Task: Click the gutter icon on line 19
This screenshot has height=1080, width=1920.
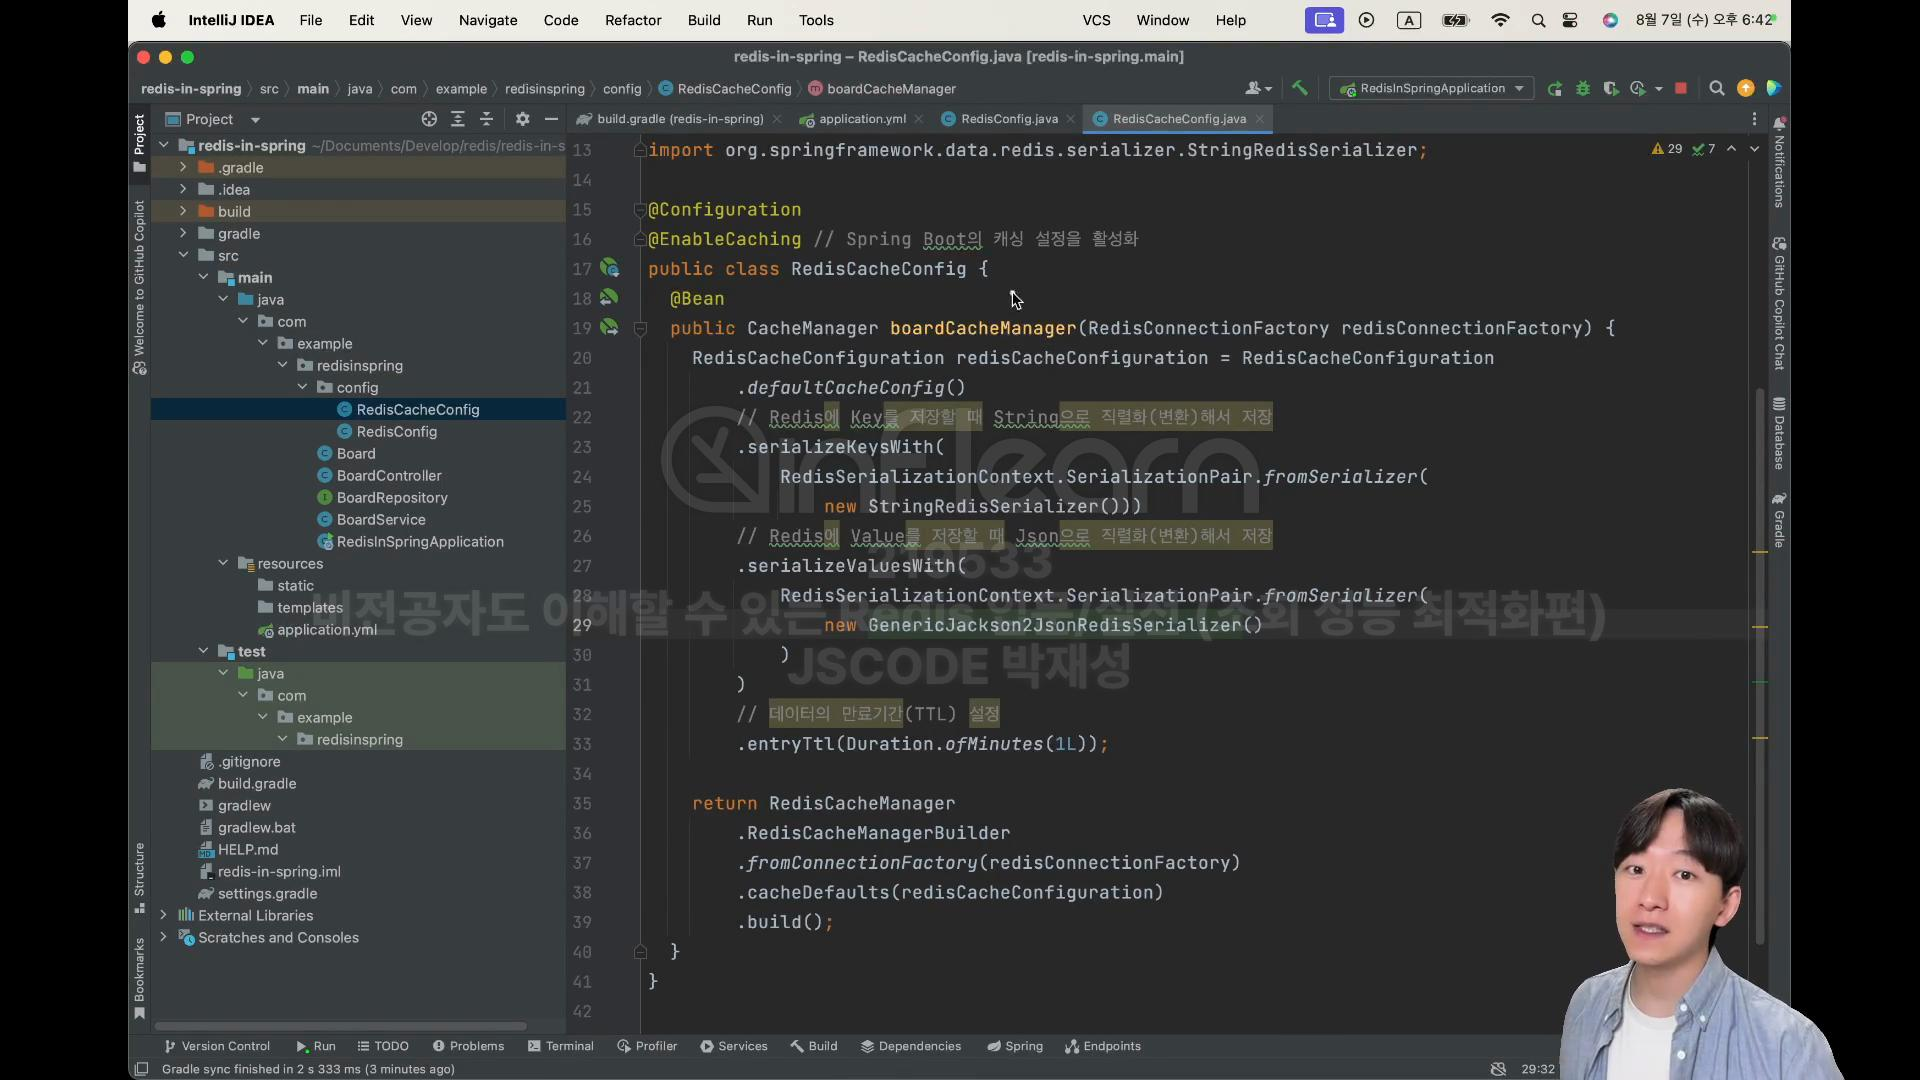Action: (x=609, y=327)
